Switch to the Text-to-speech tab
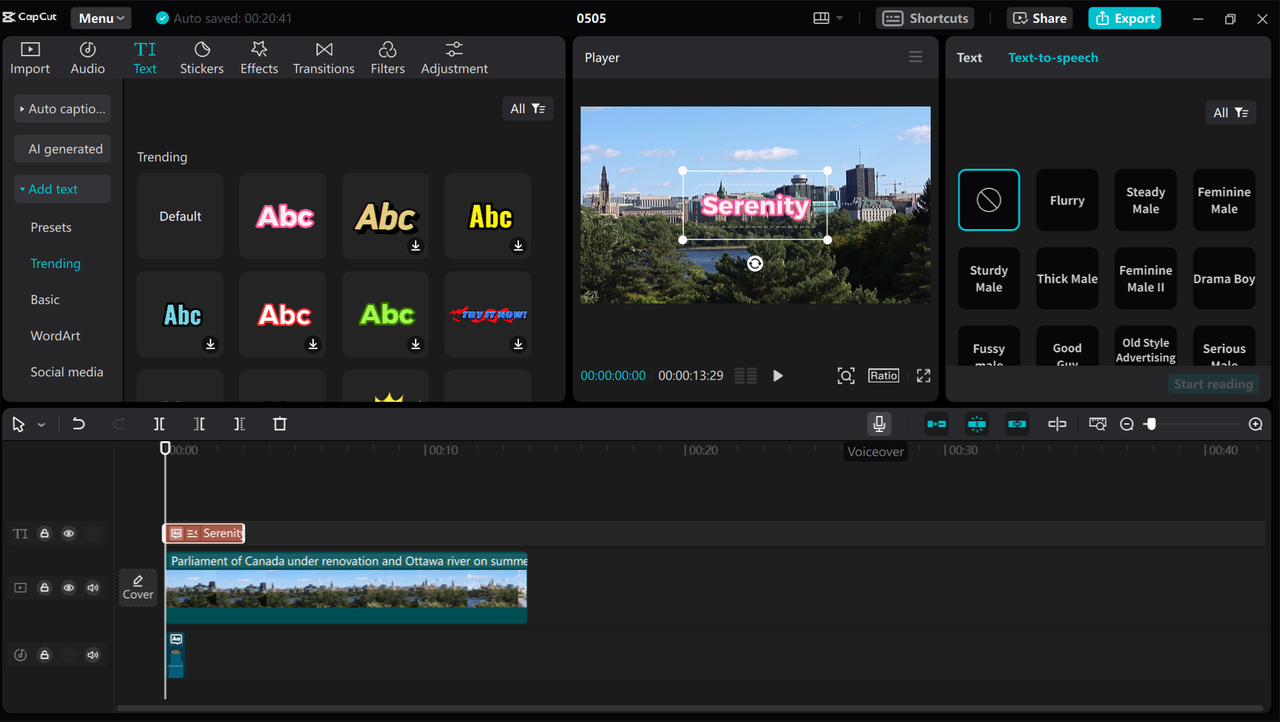1280x722 pixels. (x=1053, y=57)
